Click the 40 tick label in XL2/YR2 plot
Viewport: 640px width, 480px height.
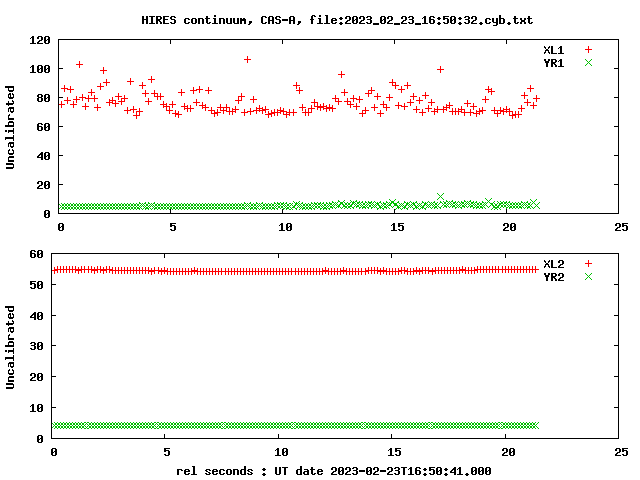(36, 316)
